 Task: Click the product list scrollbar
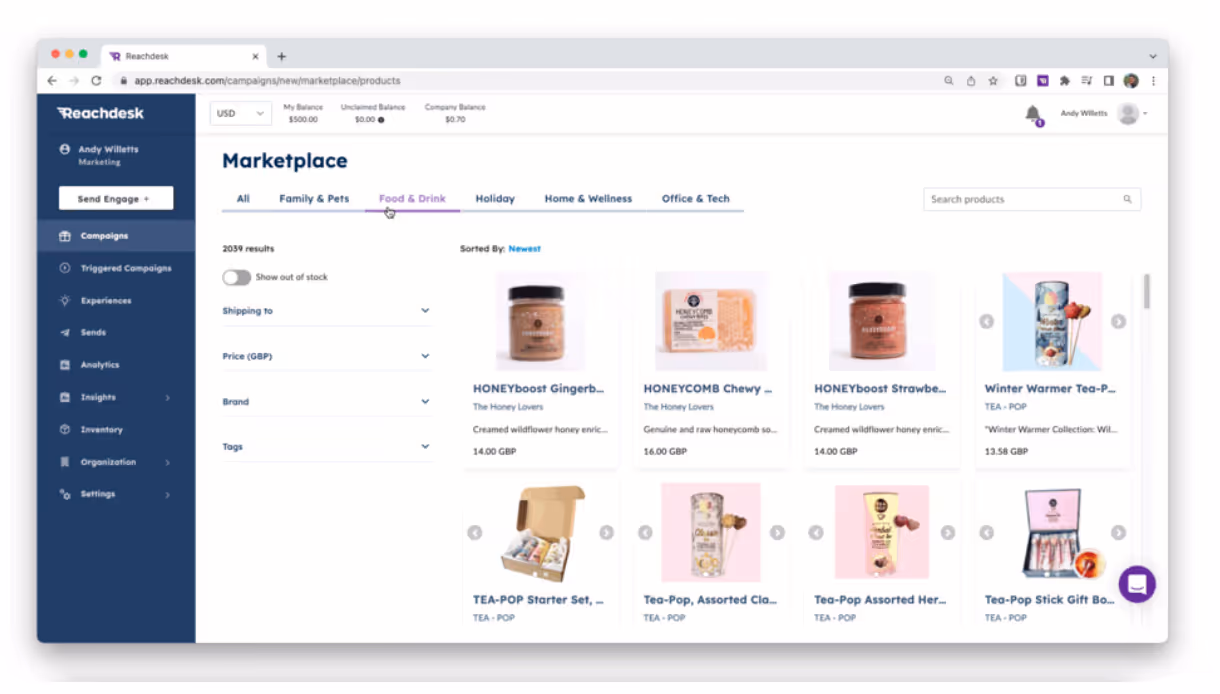coord(1146,292)
